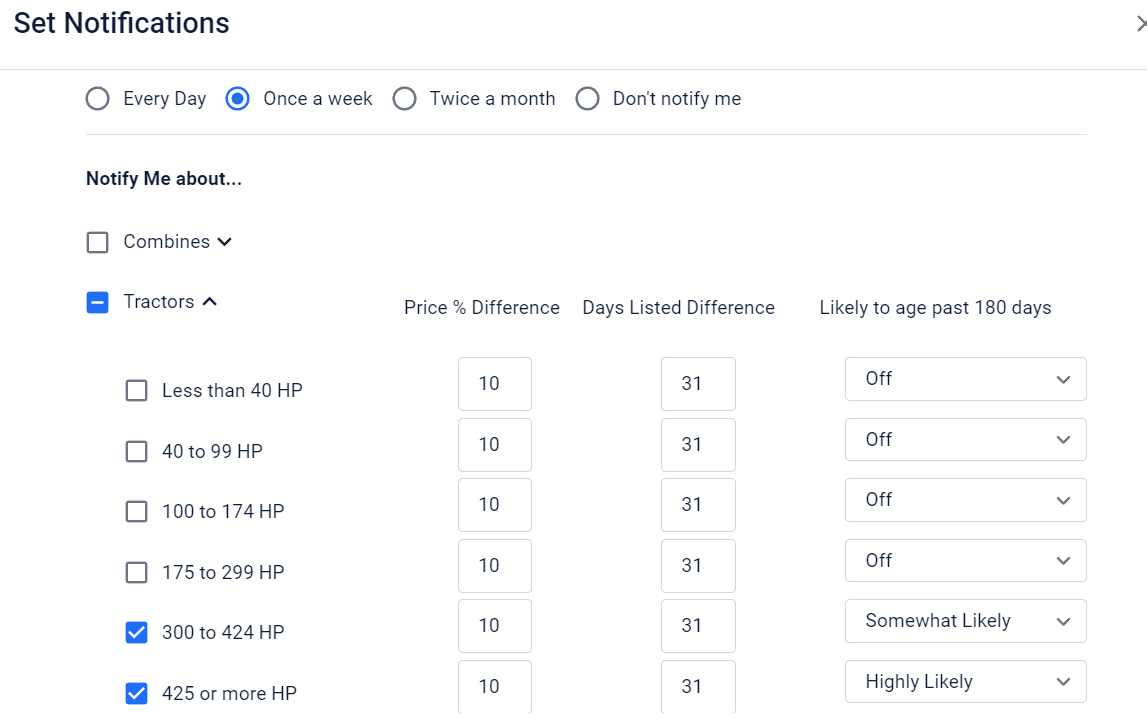Viewport: 1147px width, 715px height.
Task: Check the Combines checkbox
Action: point(97,242)
